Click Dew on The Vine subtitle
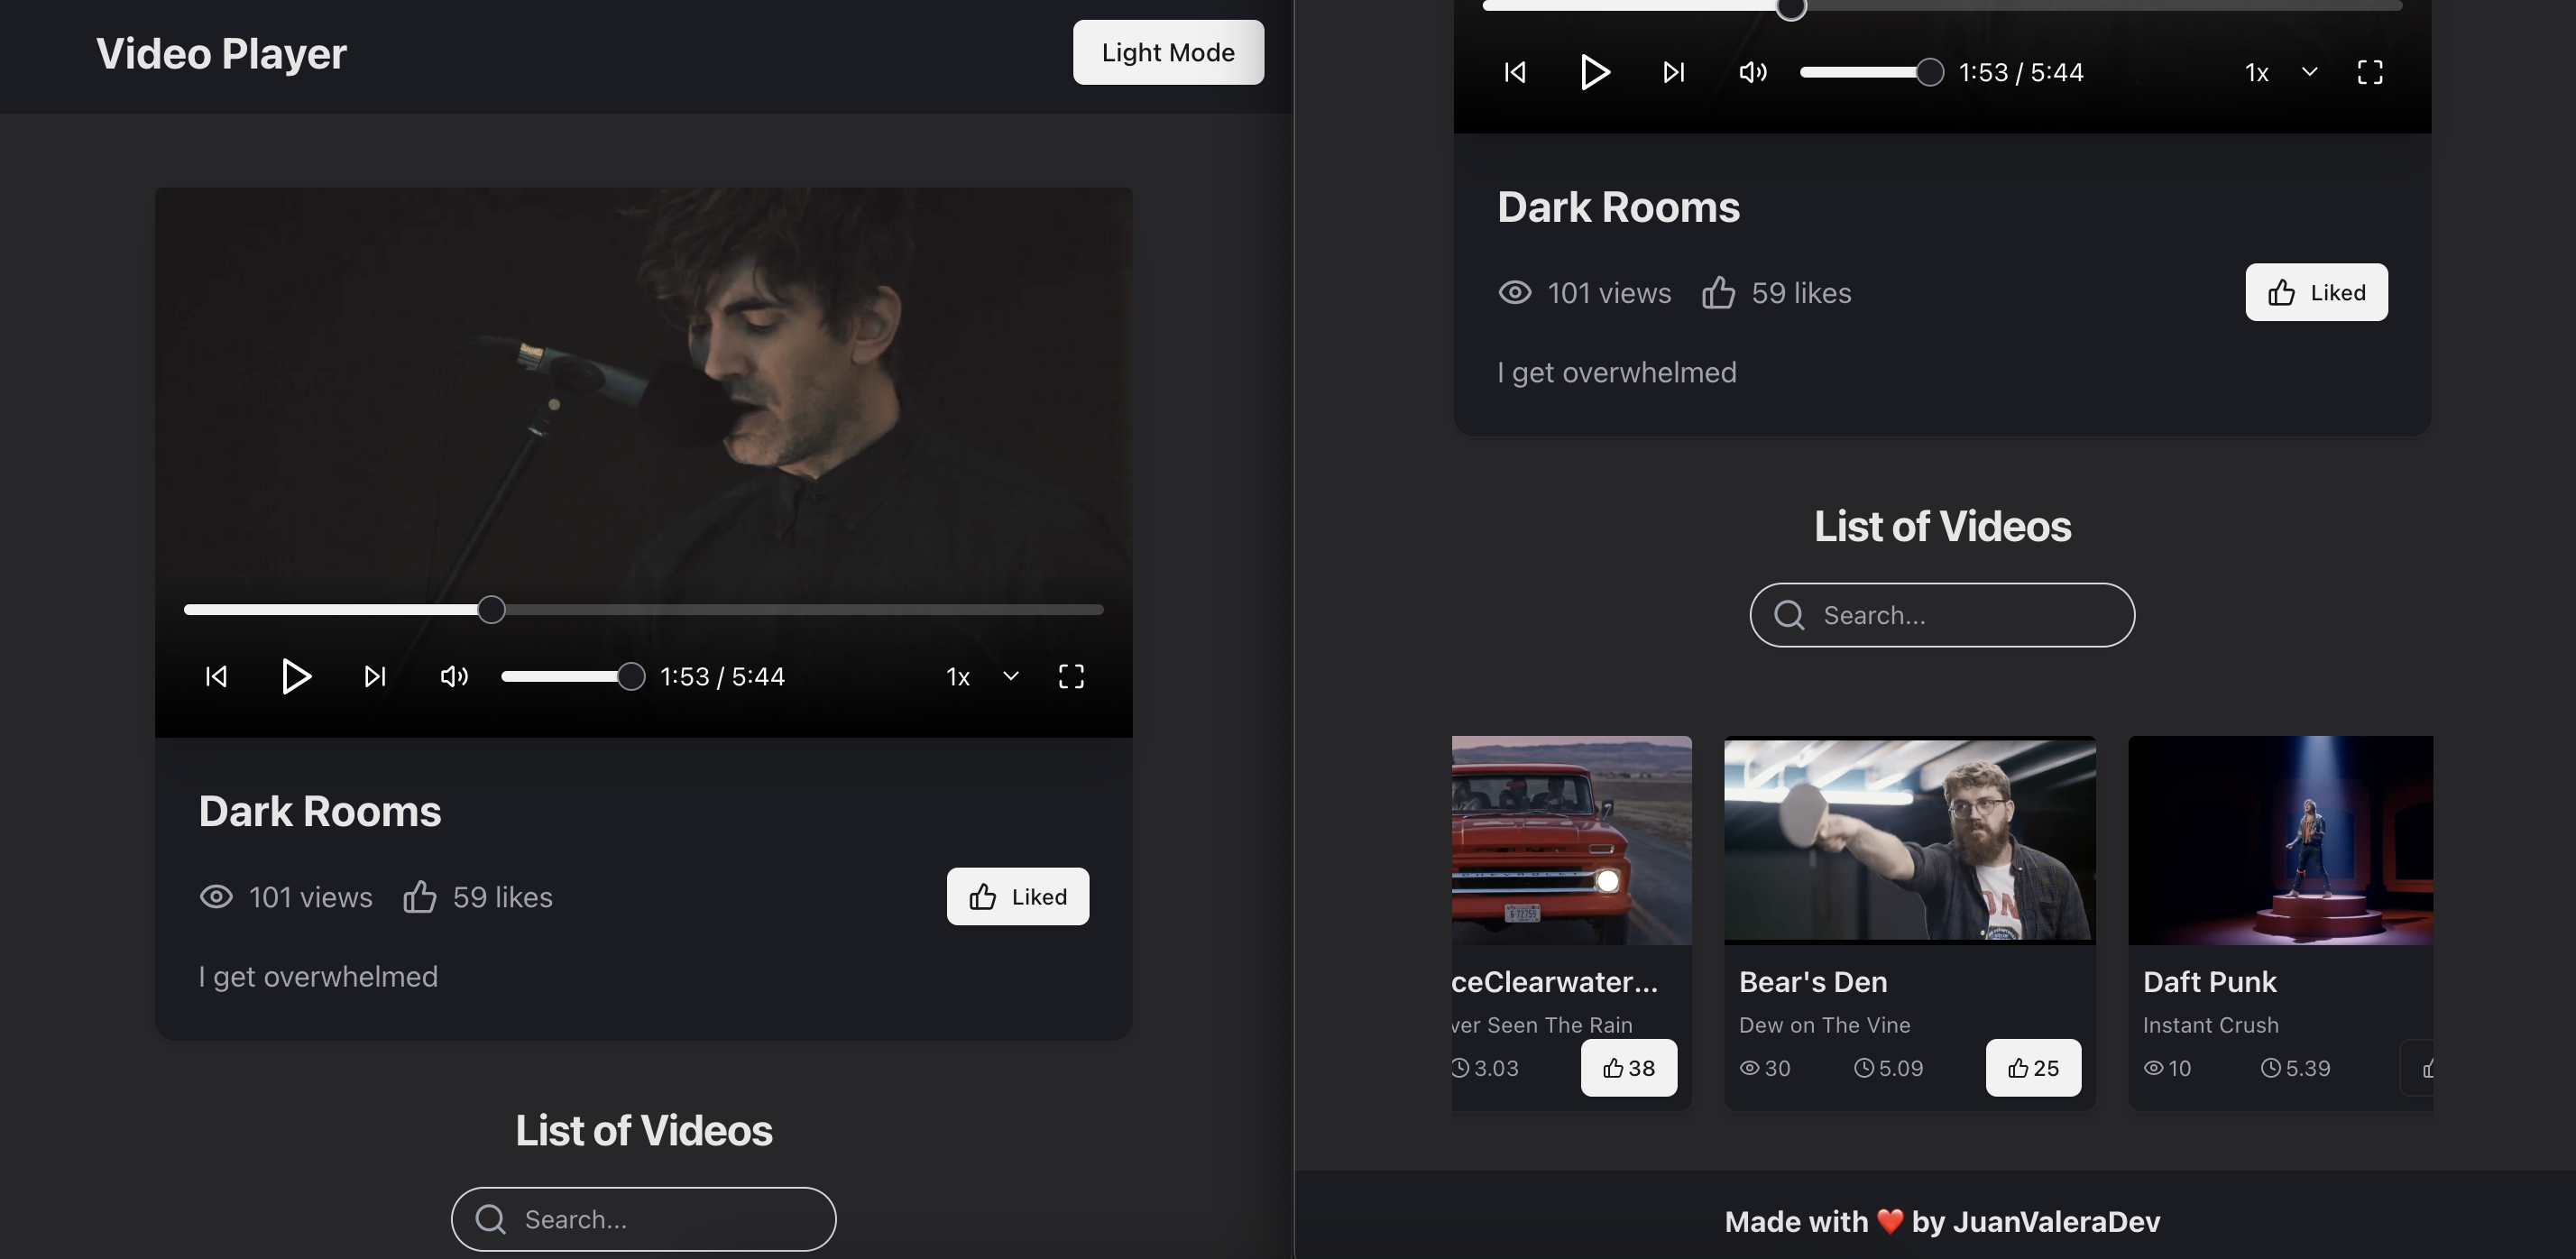Screen dimensions: 2576x1259 click(x=1825, y=1025)
